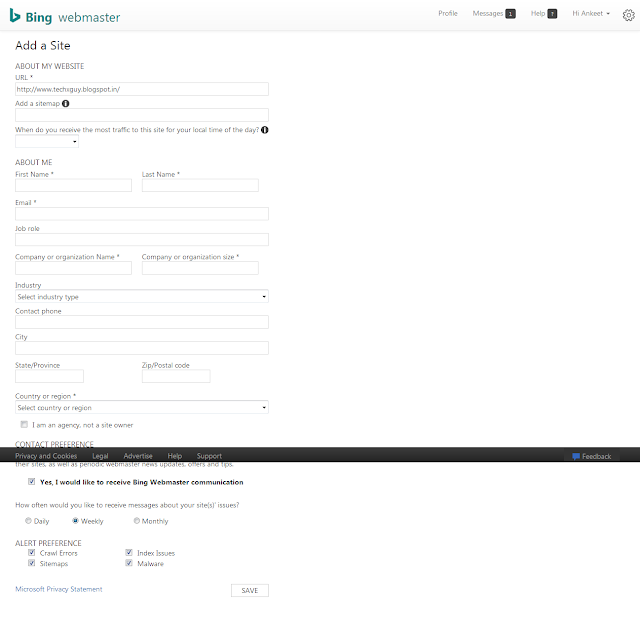The height and width of the screenshot is (632, 640).
Task: Open the Legal footer link
Action: 100,456
